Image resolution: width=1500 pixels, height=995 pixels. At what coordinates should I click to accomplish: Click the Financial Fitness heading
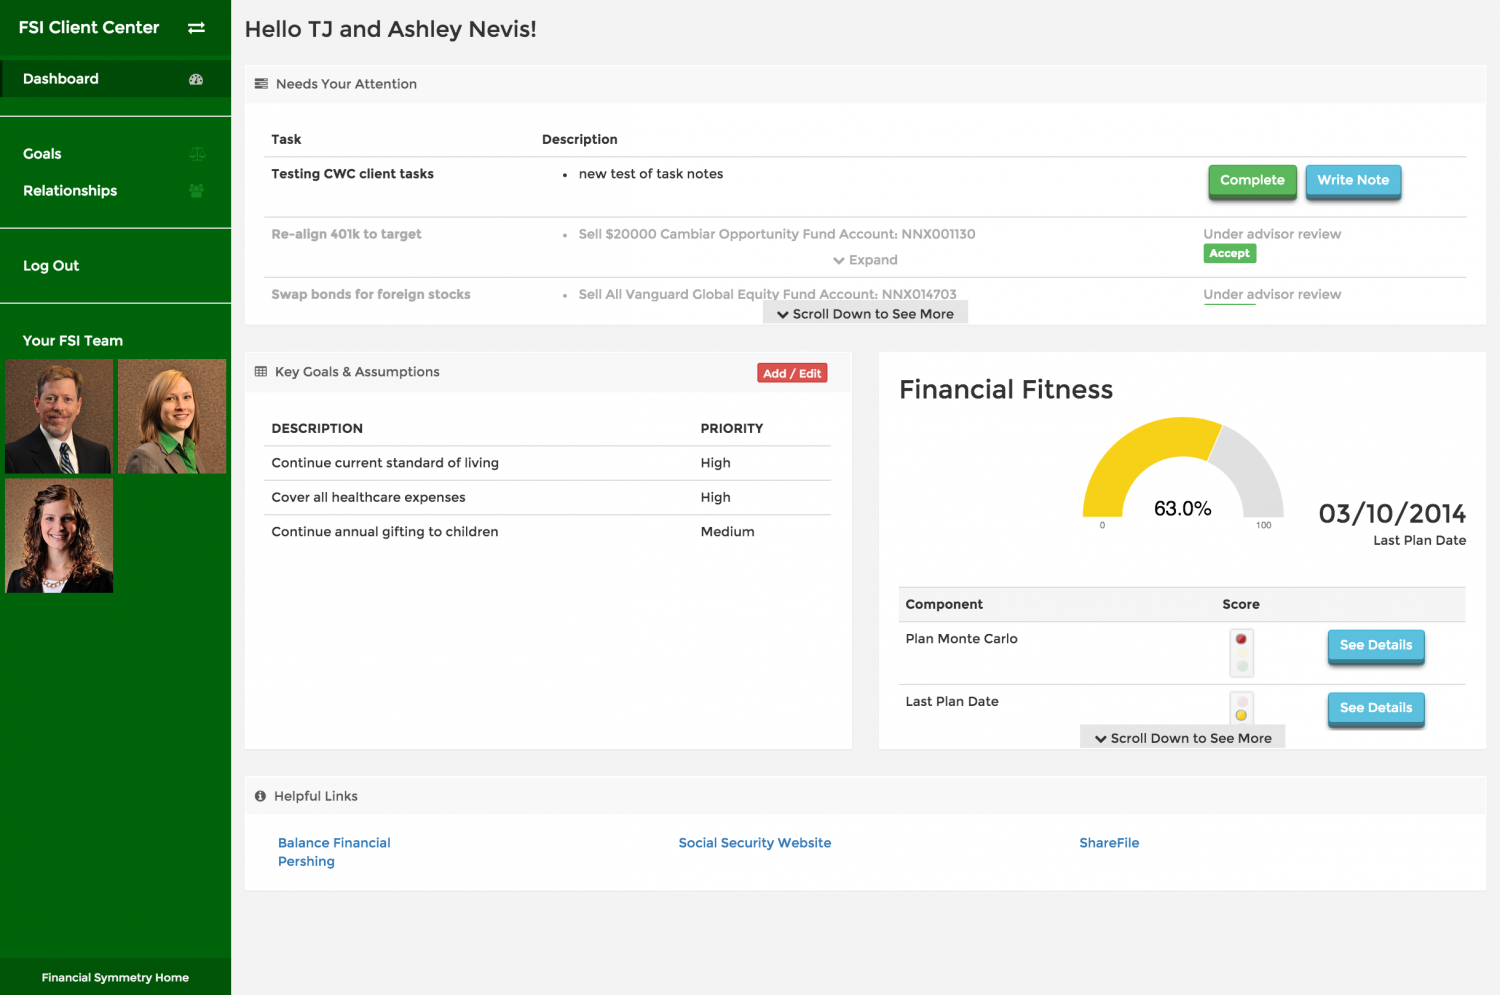1006,389
